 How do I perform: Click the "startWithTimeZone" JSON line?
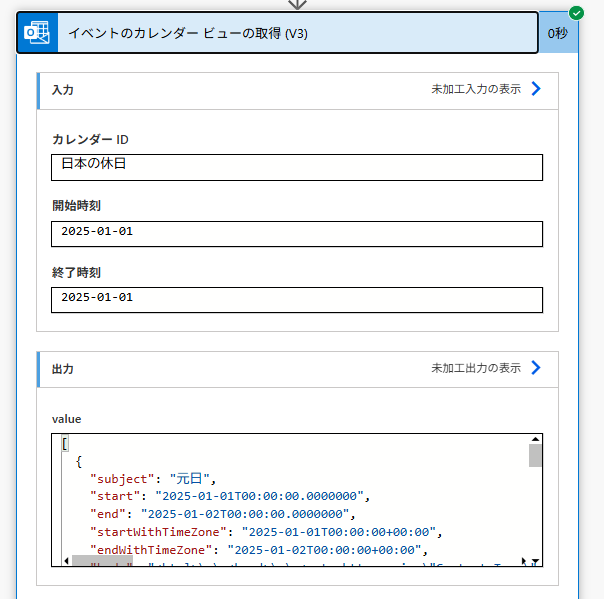click(x=266, y=532)
